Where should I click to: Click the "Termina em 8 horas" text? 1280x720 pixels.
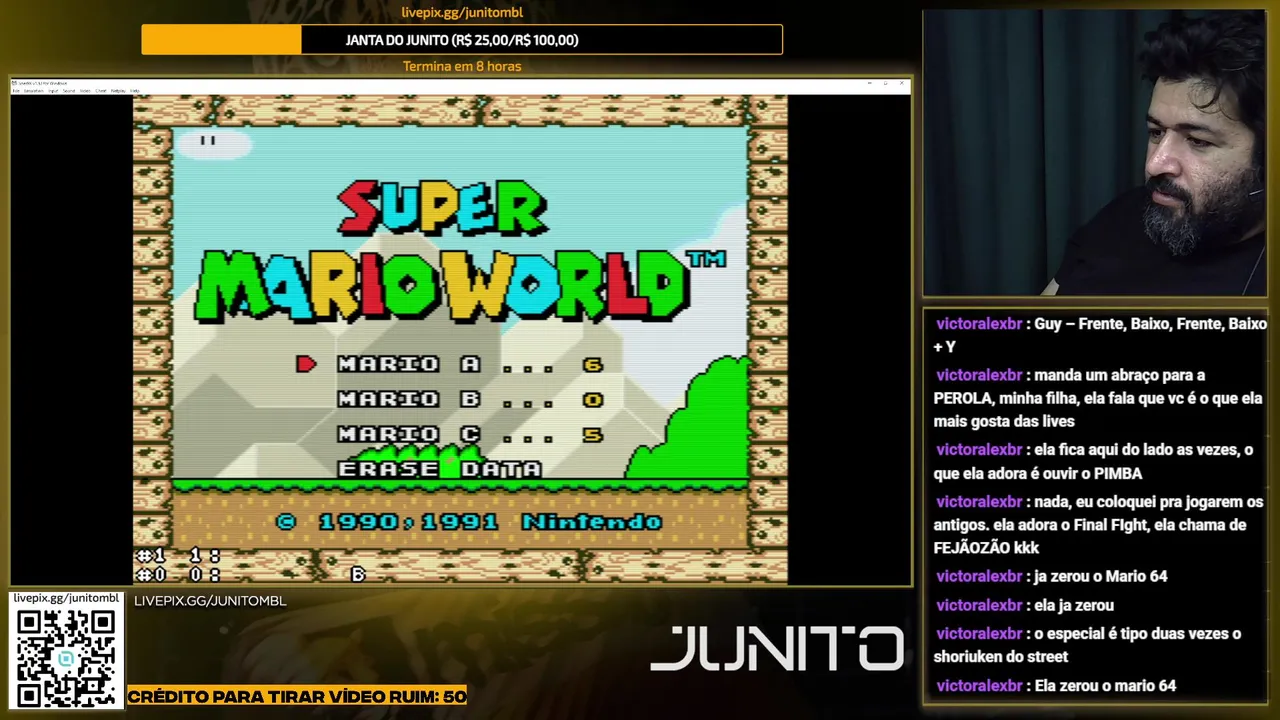(462, 66)
